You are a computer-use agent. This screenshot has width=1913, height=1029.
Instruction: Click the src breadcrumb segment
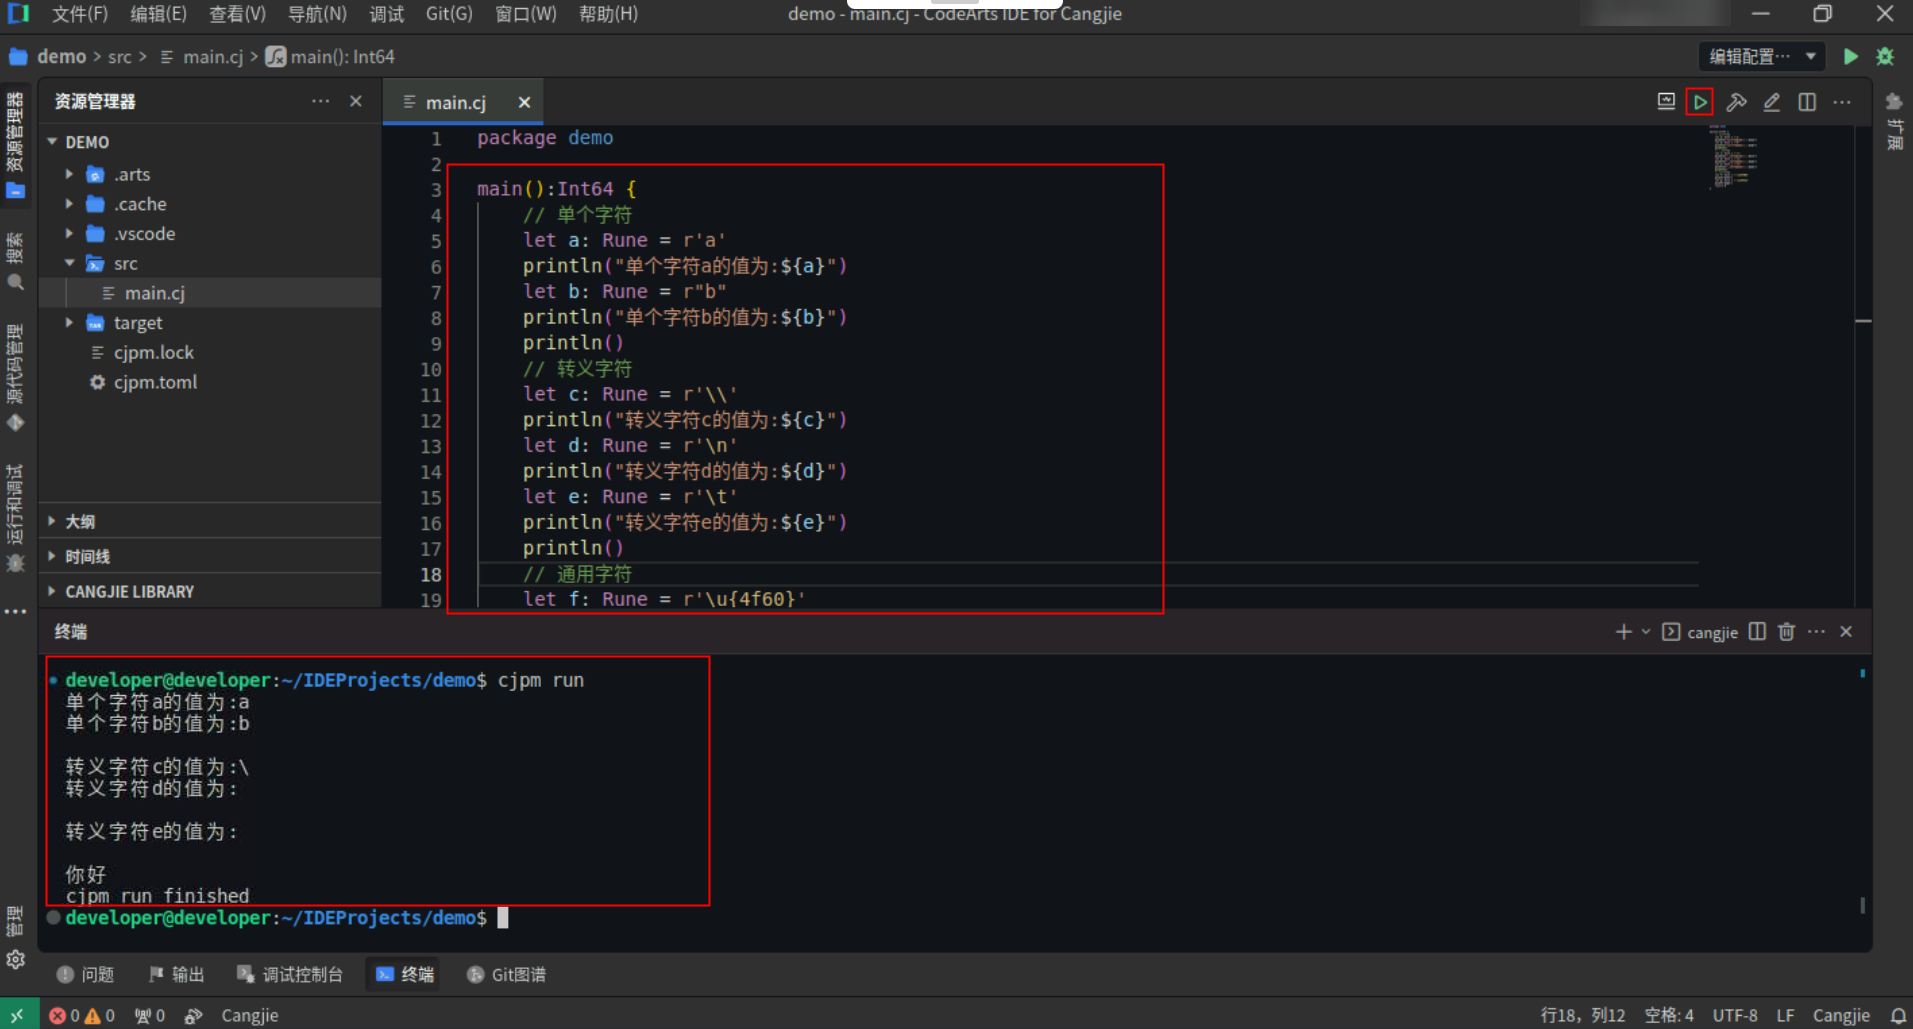pos(119,57)
